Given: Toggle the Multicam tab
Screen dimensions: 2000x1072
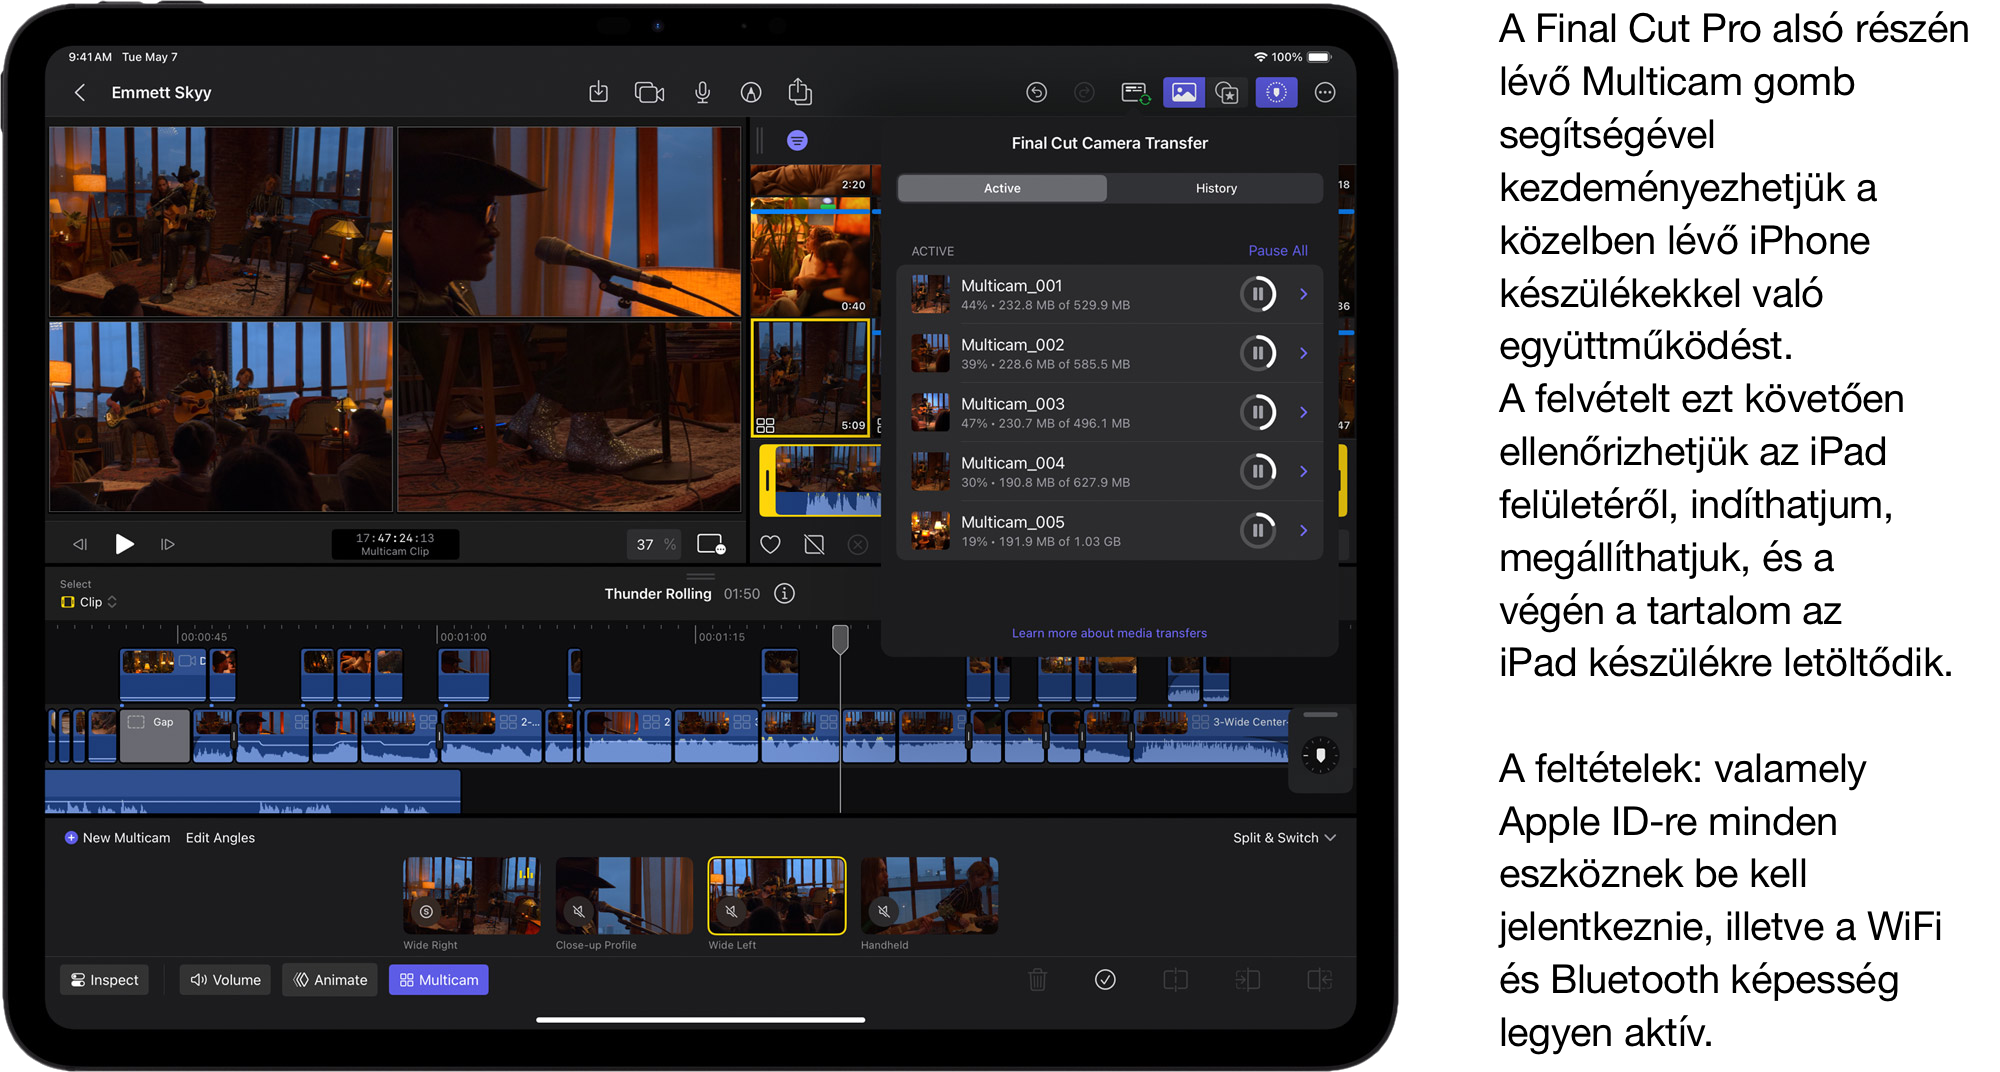Looking at the screenshot, I should click(x=439, y=980).
